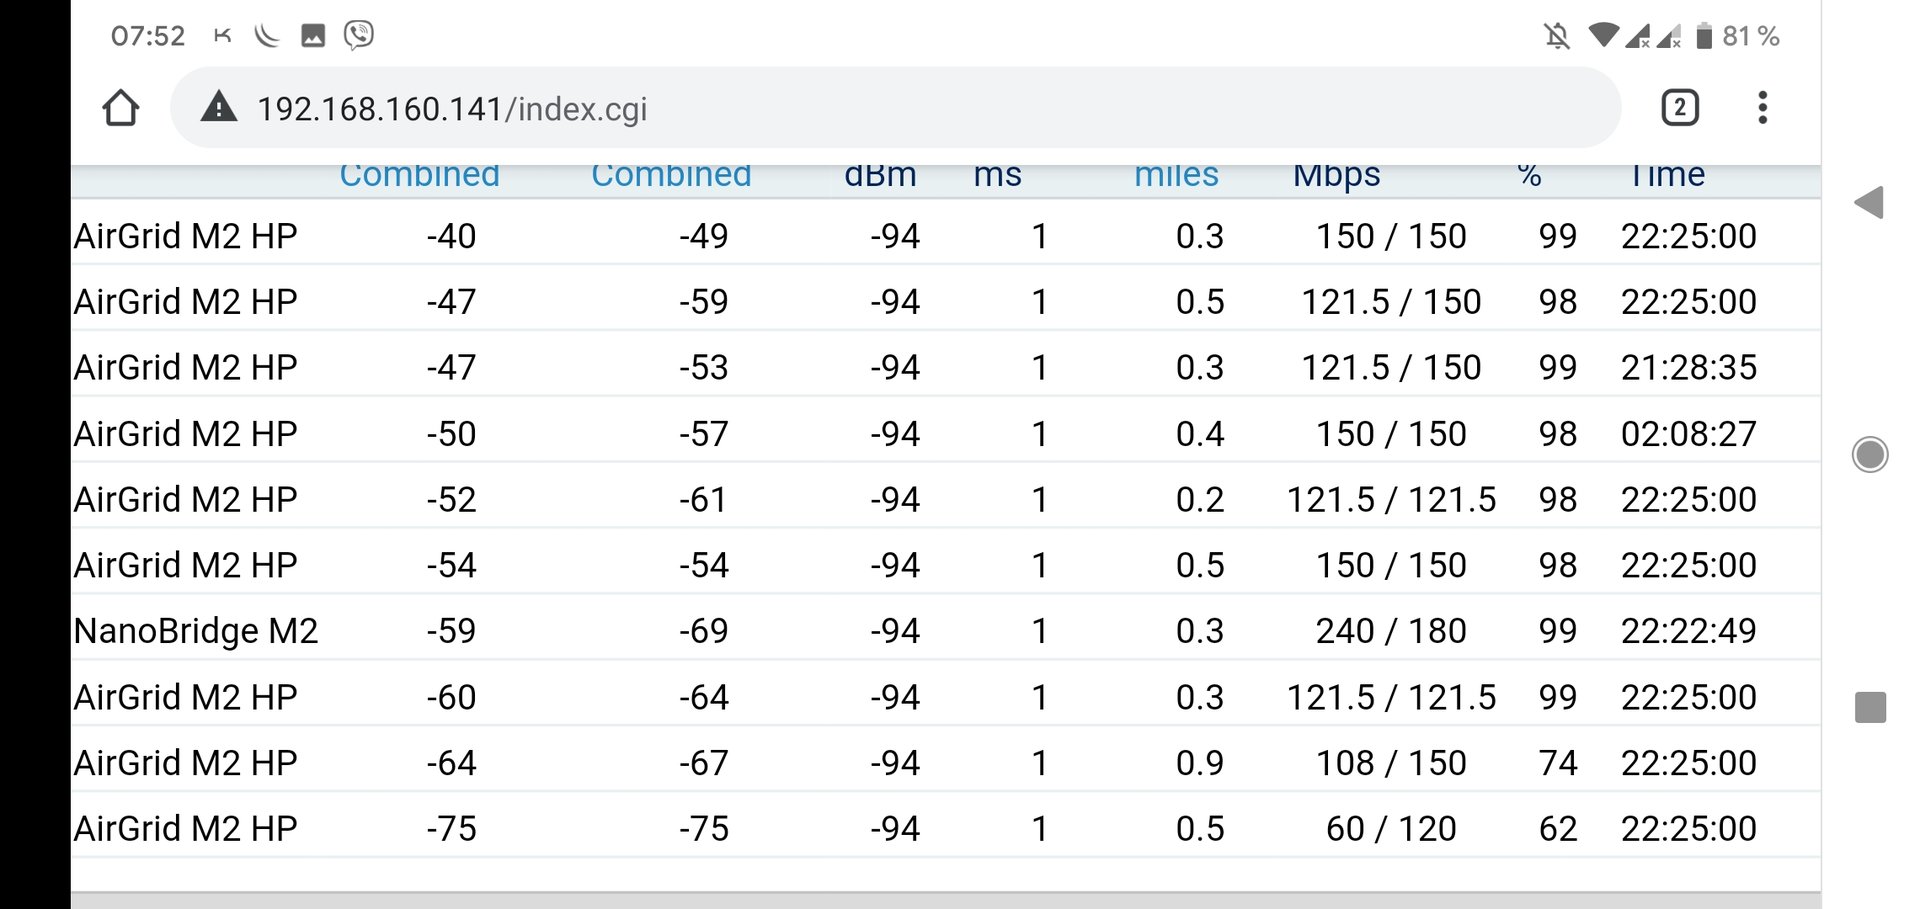Open the three-dot browser menu
This screenshot has width=1920, height=909.
[x=1762, y=107]
